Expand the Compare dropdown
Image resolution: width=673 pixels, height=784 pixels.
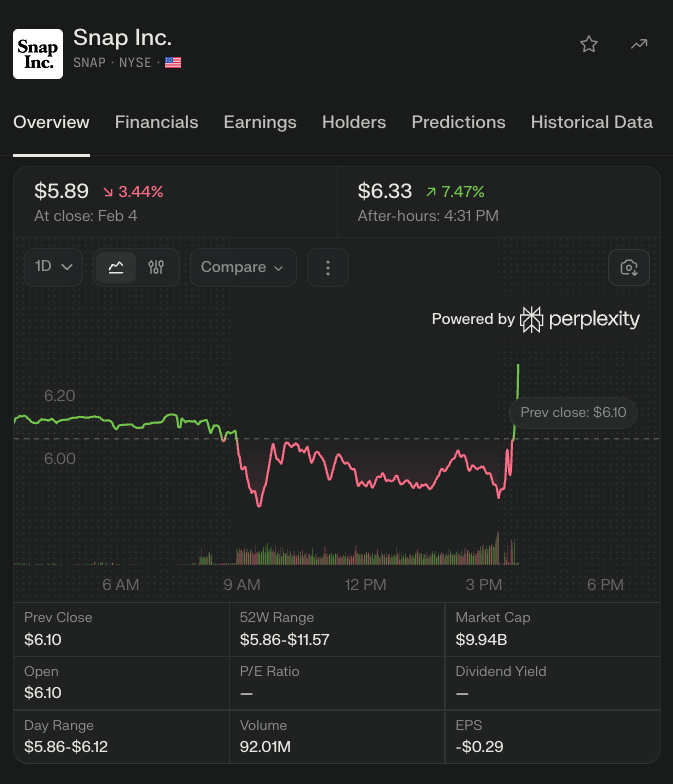click(243, 268)
